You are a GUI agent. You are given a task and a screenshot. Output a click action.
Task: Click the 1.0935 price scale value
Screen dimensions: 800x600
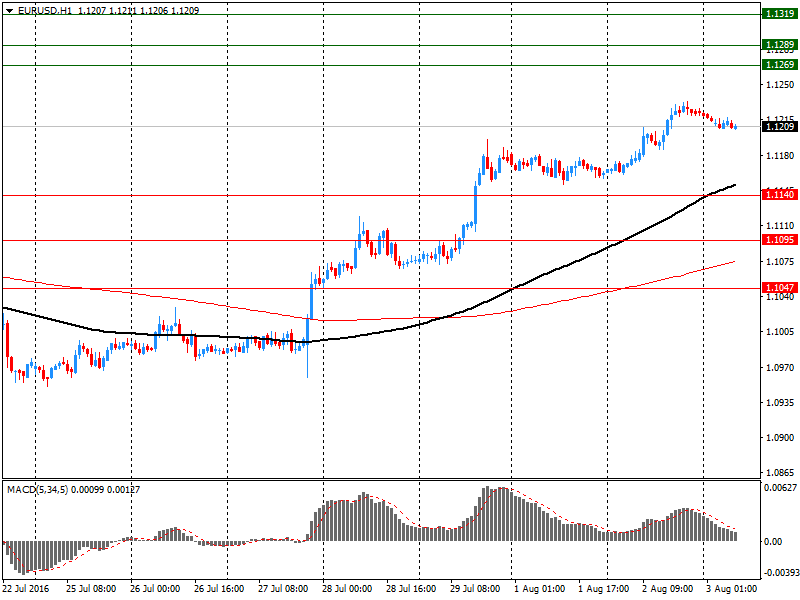pyautogui.click(x=780, y=403)
